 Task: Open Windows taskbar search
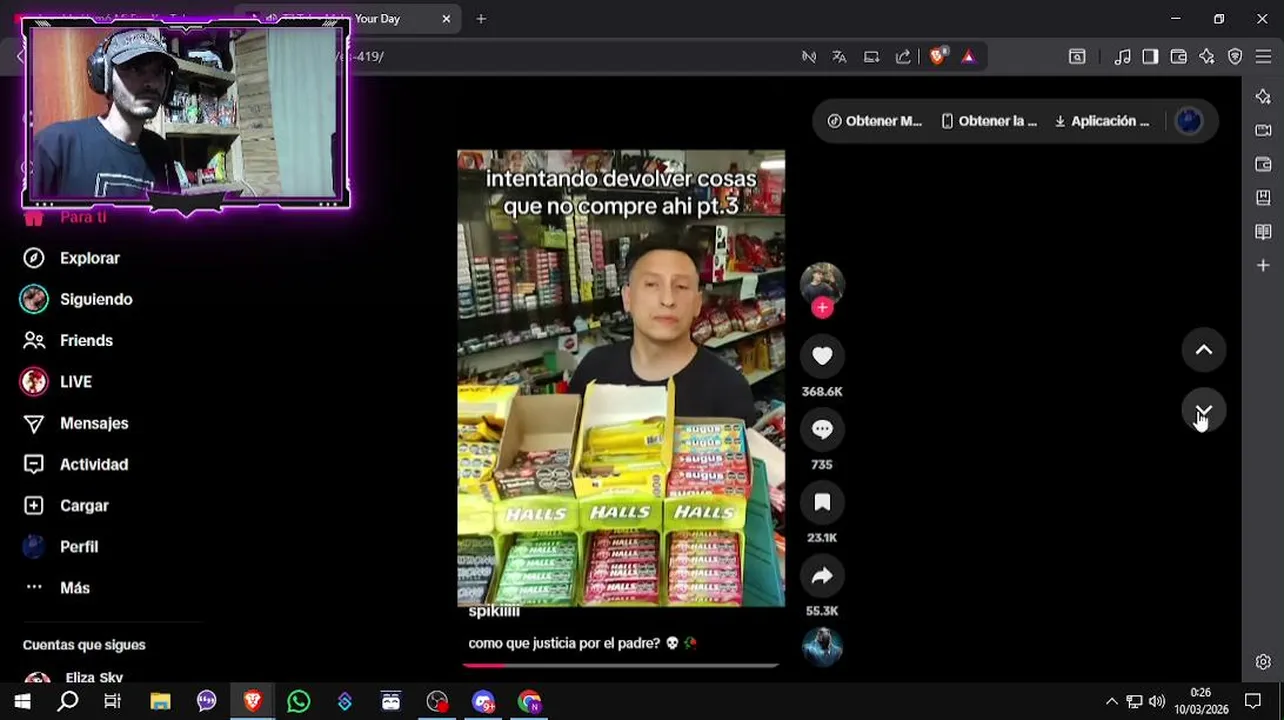(68, 702)
